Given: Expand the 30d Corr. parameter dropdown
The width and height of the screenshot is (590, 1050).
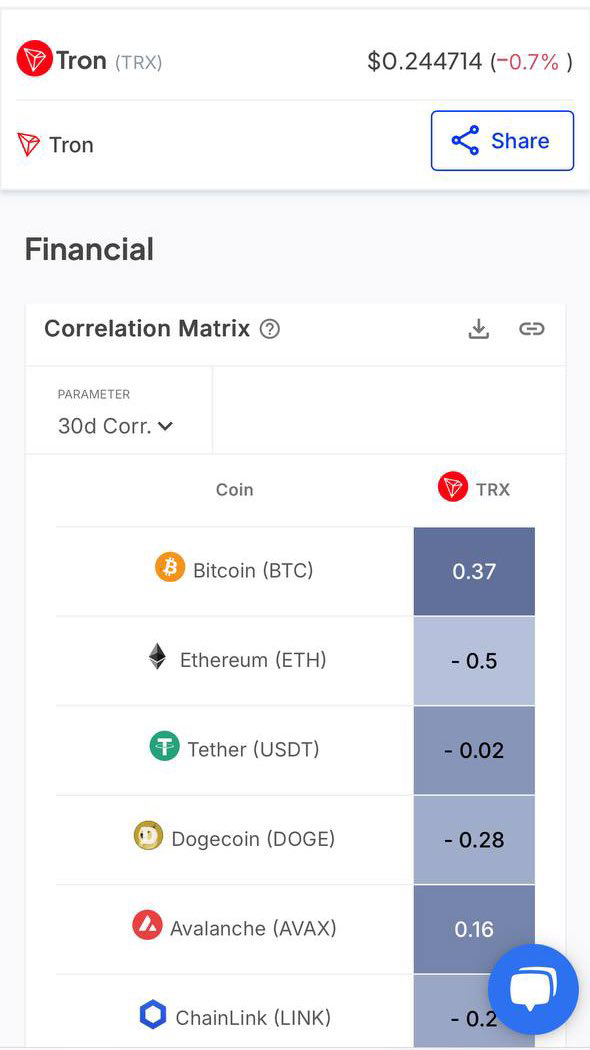Looking at the screenshot, I should coord(116,426).
